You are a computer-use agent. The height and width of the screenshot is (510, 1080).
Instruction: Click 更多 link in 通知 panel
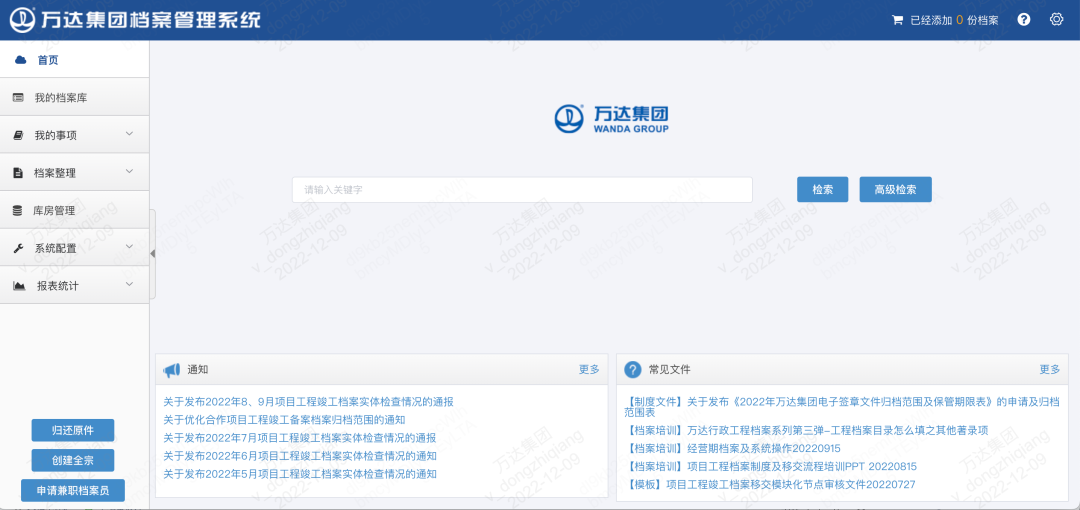click(x=589, y=370)
